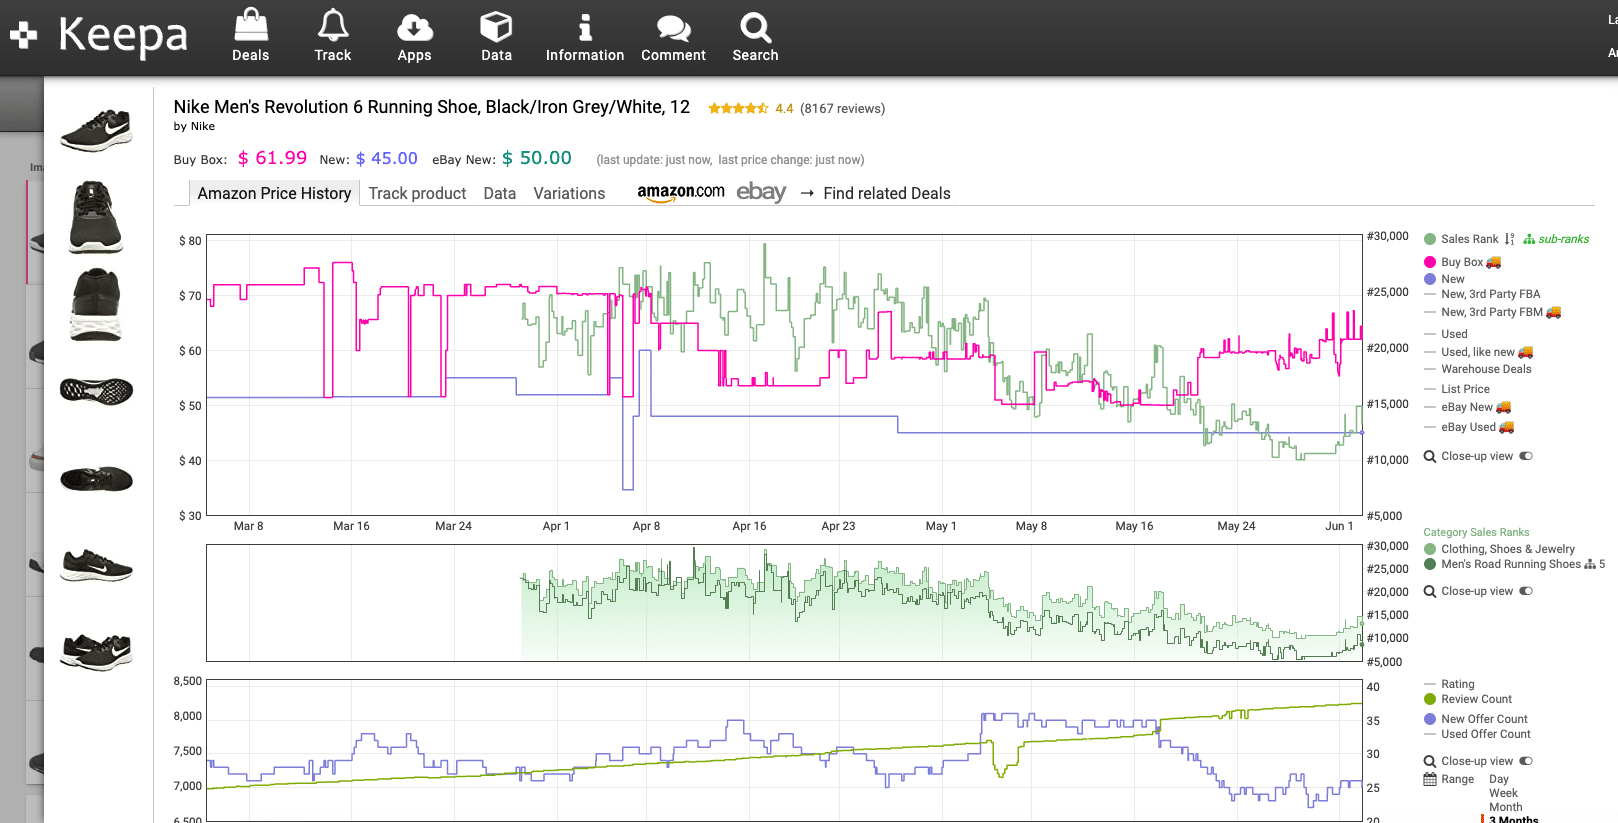1618x823 pixels.
Task: Show Rating series in bottom chart
Action: 1449,684
